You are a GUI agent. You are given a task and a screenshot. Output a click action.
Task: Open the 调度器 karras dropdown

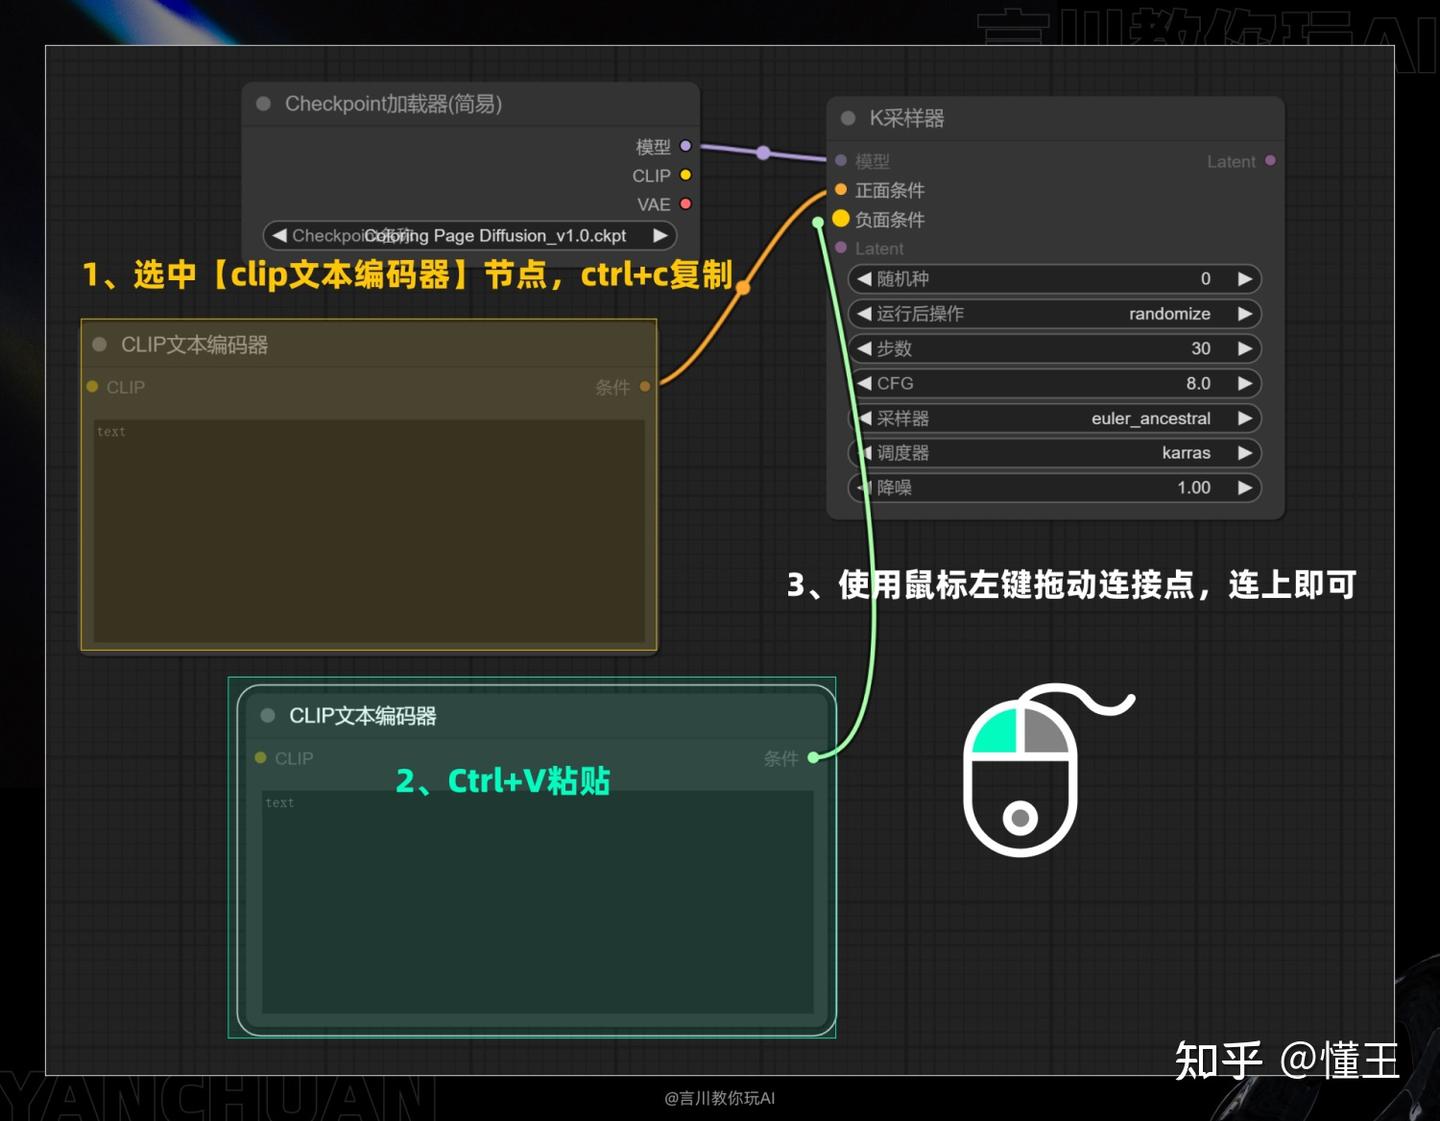pos(1055,453)
